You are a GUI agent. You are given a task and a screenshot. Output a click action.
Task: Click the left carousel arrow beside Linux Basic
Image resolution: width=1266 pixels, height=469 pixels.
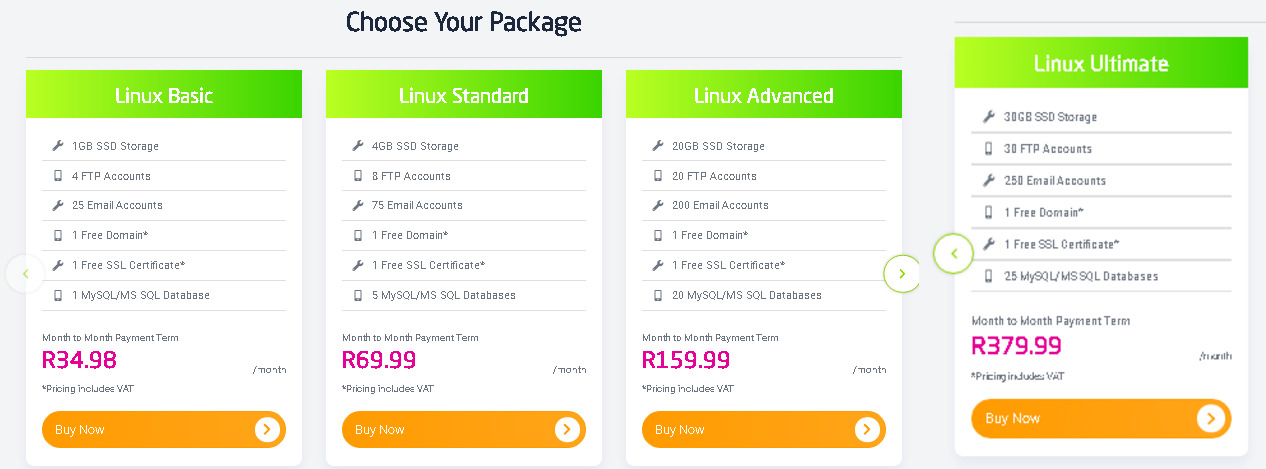click(x=25, y=273)
